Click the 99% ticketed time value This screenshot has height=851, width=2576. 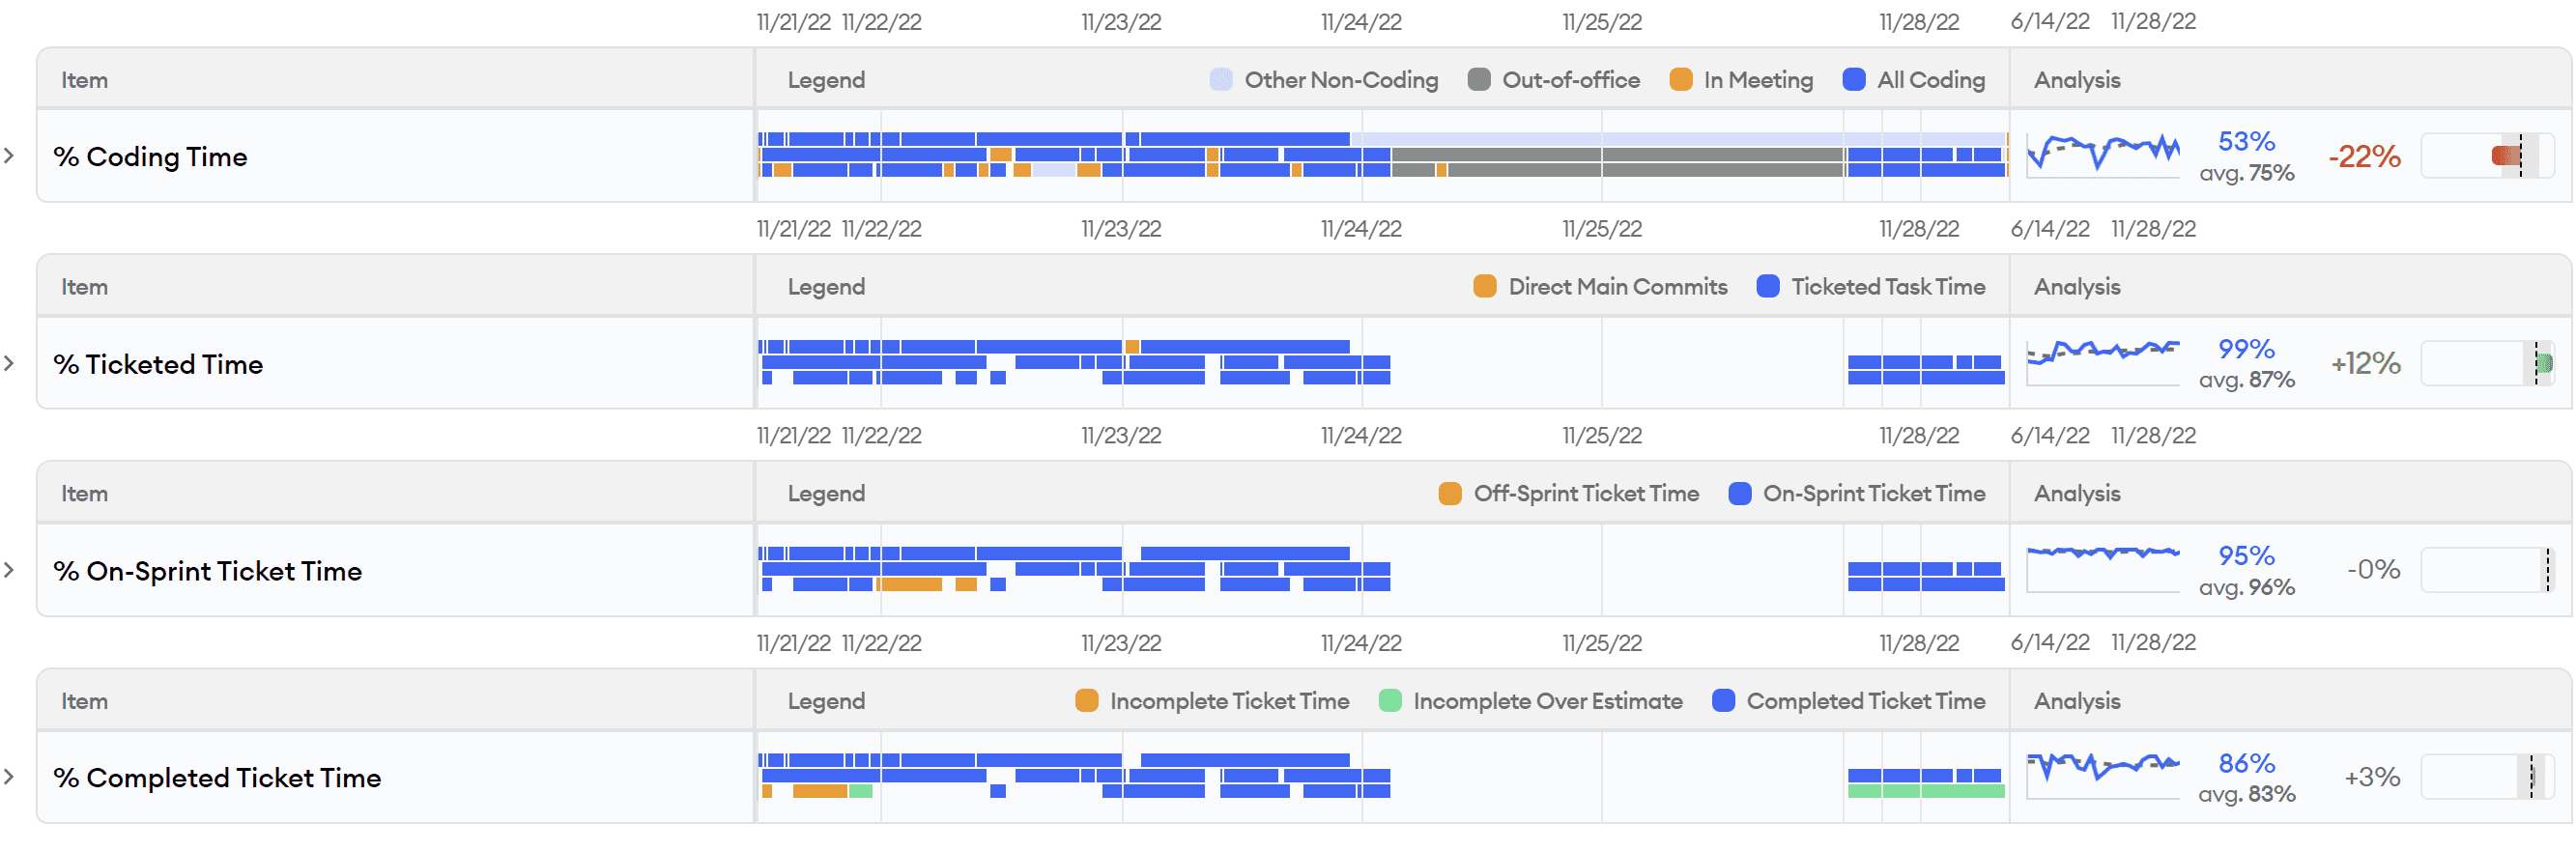pyautogui.click(x=2246, y=349)
